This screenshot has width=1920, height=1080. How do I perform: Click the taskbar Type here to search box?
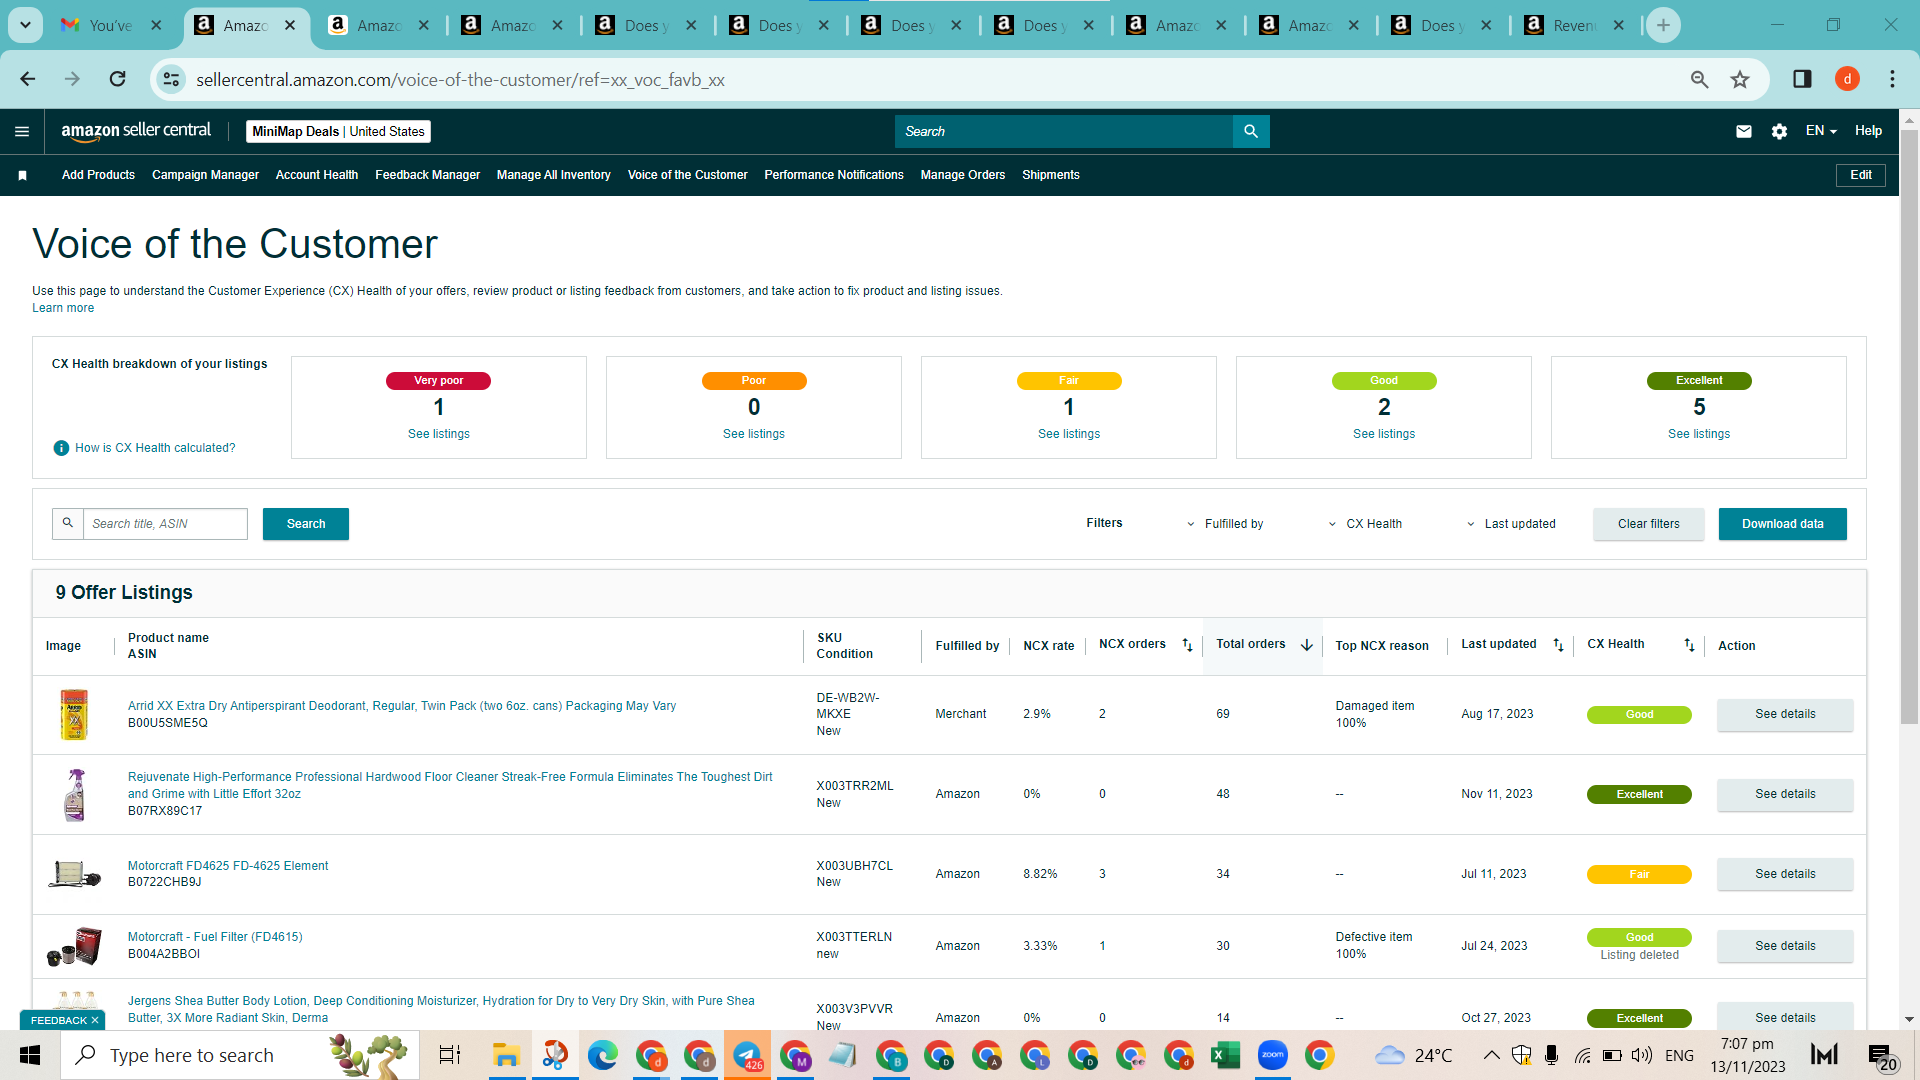[240, 1055]
